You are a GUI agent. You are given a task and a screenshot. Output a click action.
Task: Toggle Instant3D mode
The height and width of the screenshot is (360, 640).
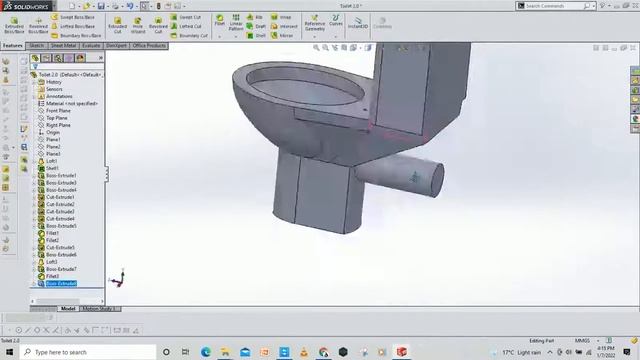[358, 23]
